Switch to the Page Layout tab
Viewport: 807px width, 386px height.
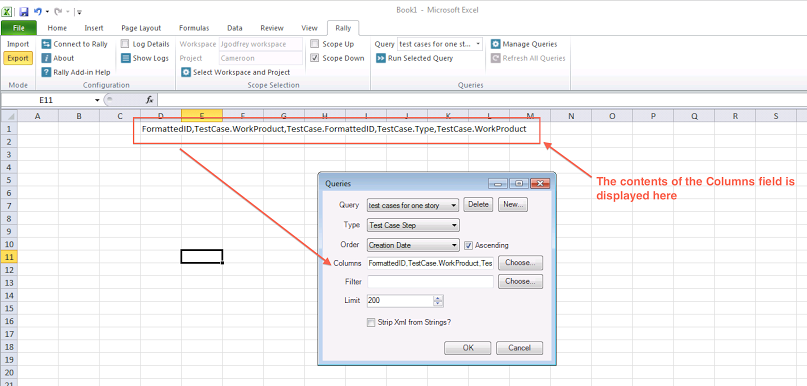coord(141,28)
